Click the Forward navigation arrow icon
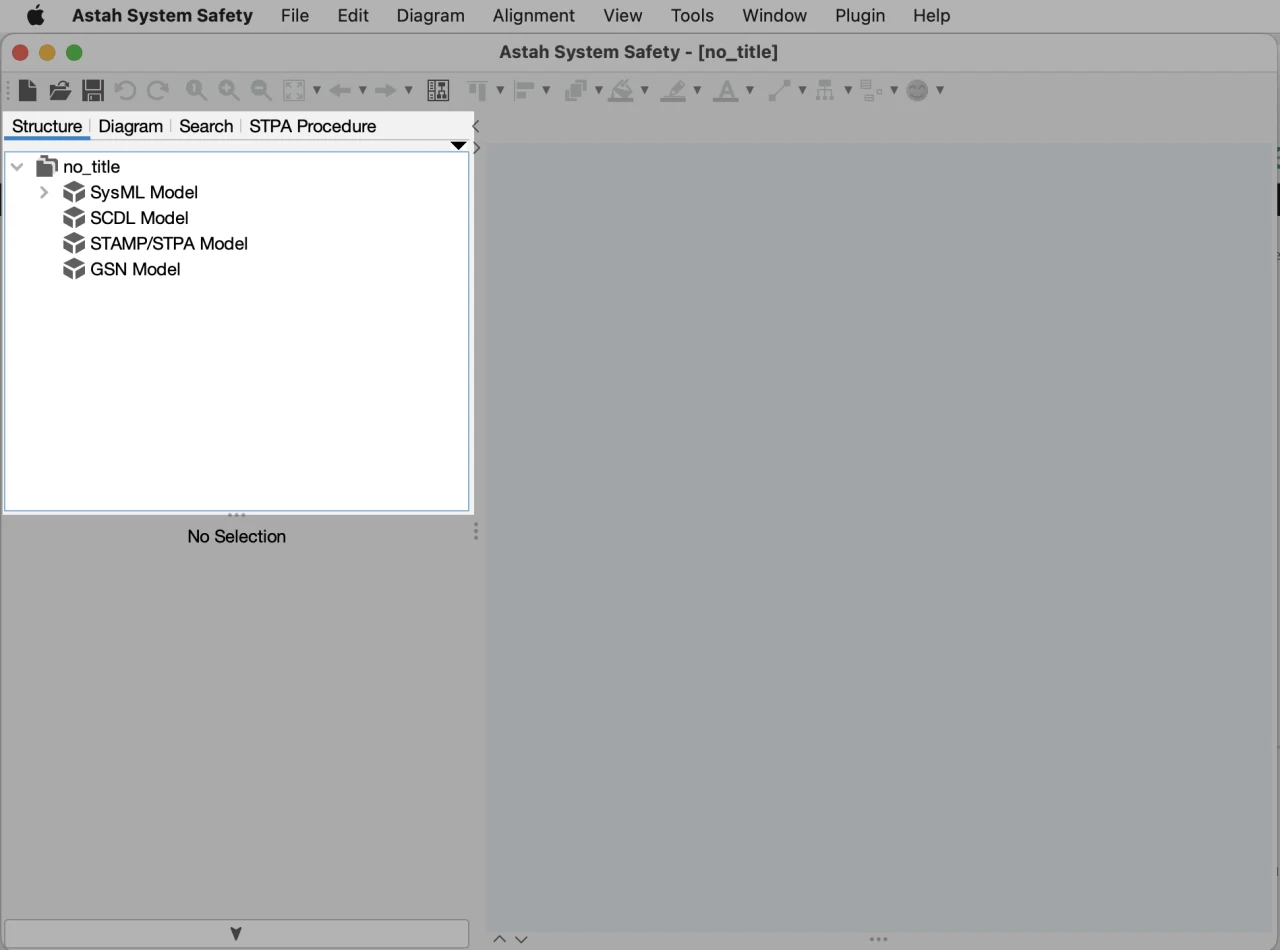Screen dimensions: 1280x950 (386, 91)
